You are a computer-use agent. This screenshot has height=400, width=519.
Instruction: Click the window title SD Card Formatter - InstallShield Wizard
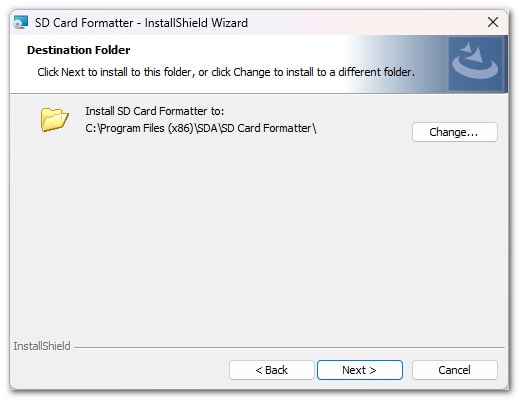[141, 23]
